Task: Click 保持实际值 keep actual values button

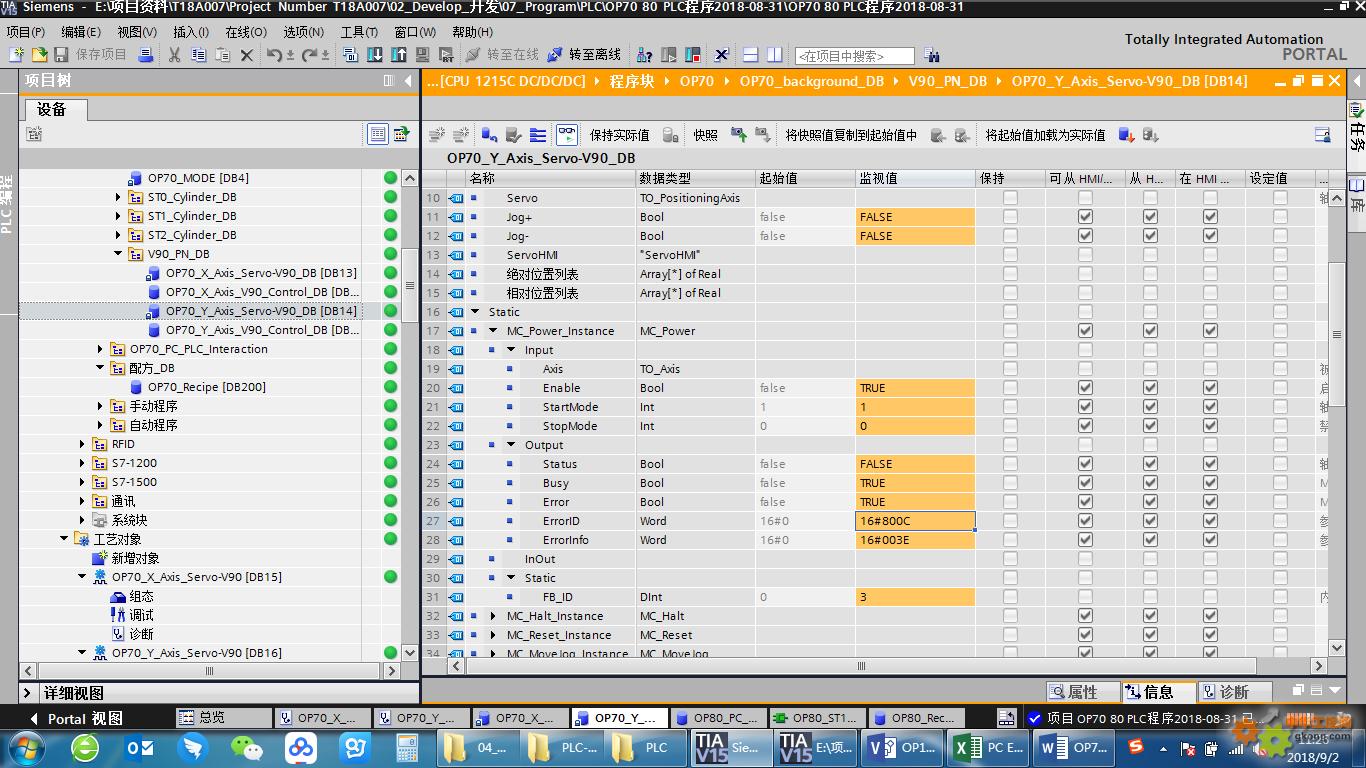Action: pos(619,135)
